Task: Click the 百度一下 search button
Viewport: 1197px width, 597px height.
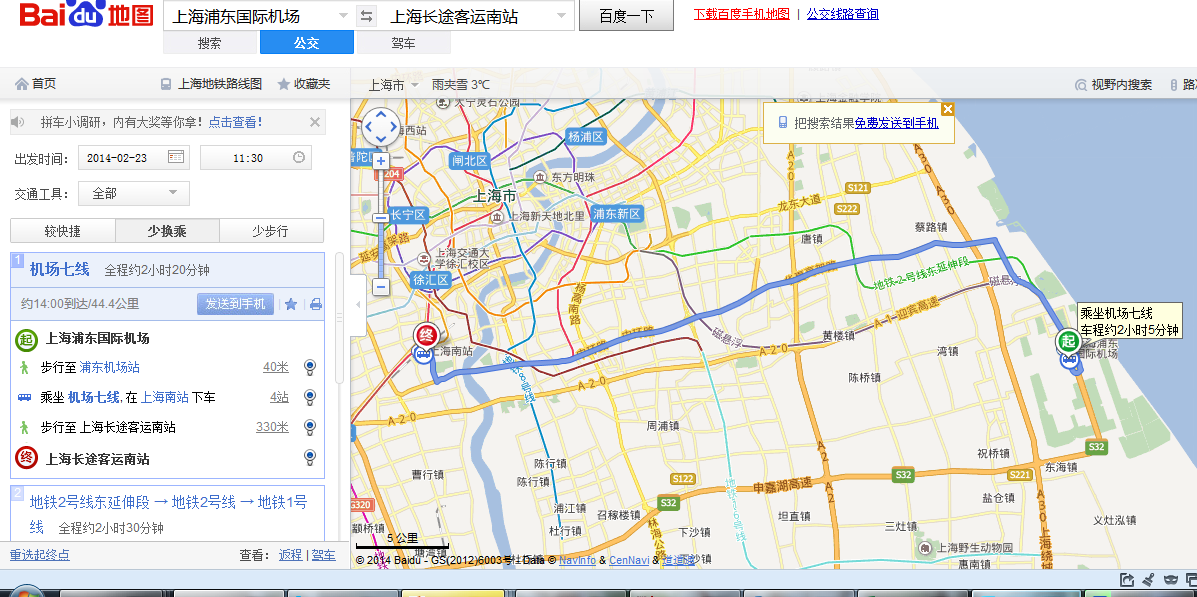Action: coord(626,16)
